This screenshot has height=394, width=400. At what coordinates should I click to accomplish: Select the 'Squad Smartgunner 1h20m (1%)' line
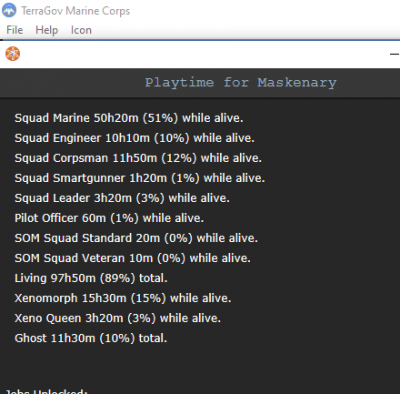point(140,178)
